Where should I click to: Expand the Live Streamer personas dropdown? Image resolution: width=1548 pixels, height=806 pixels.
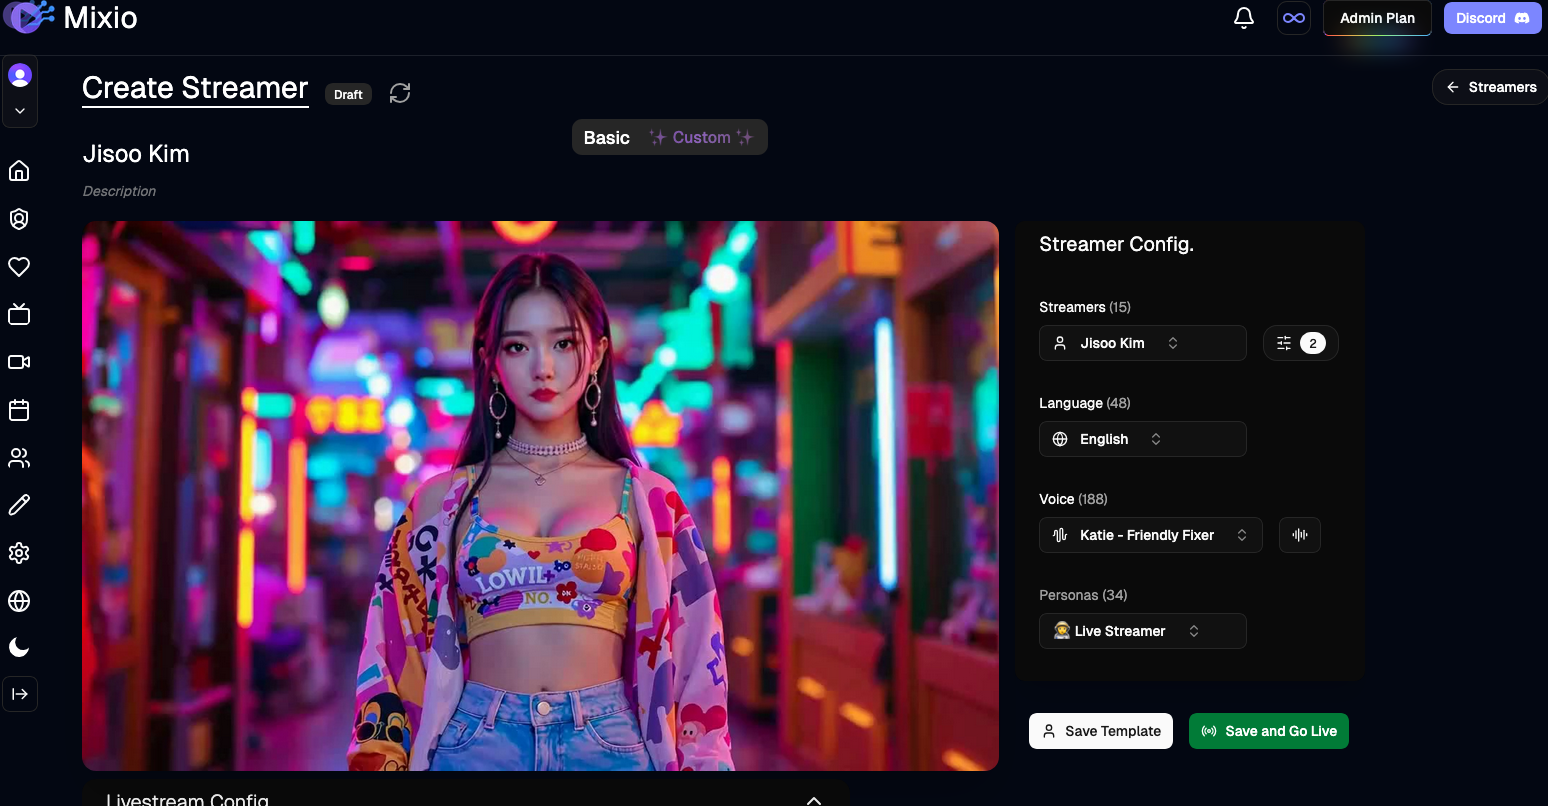pos(1142,631)
